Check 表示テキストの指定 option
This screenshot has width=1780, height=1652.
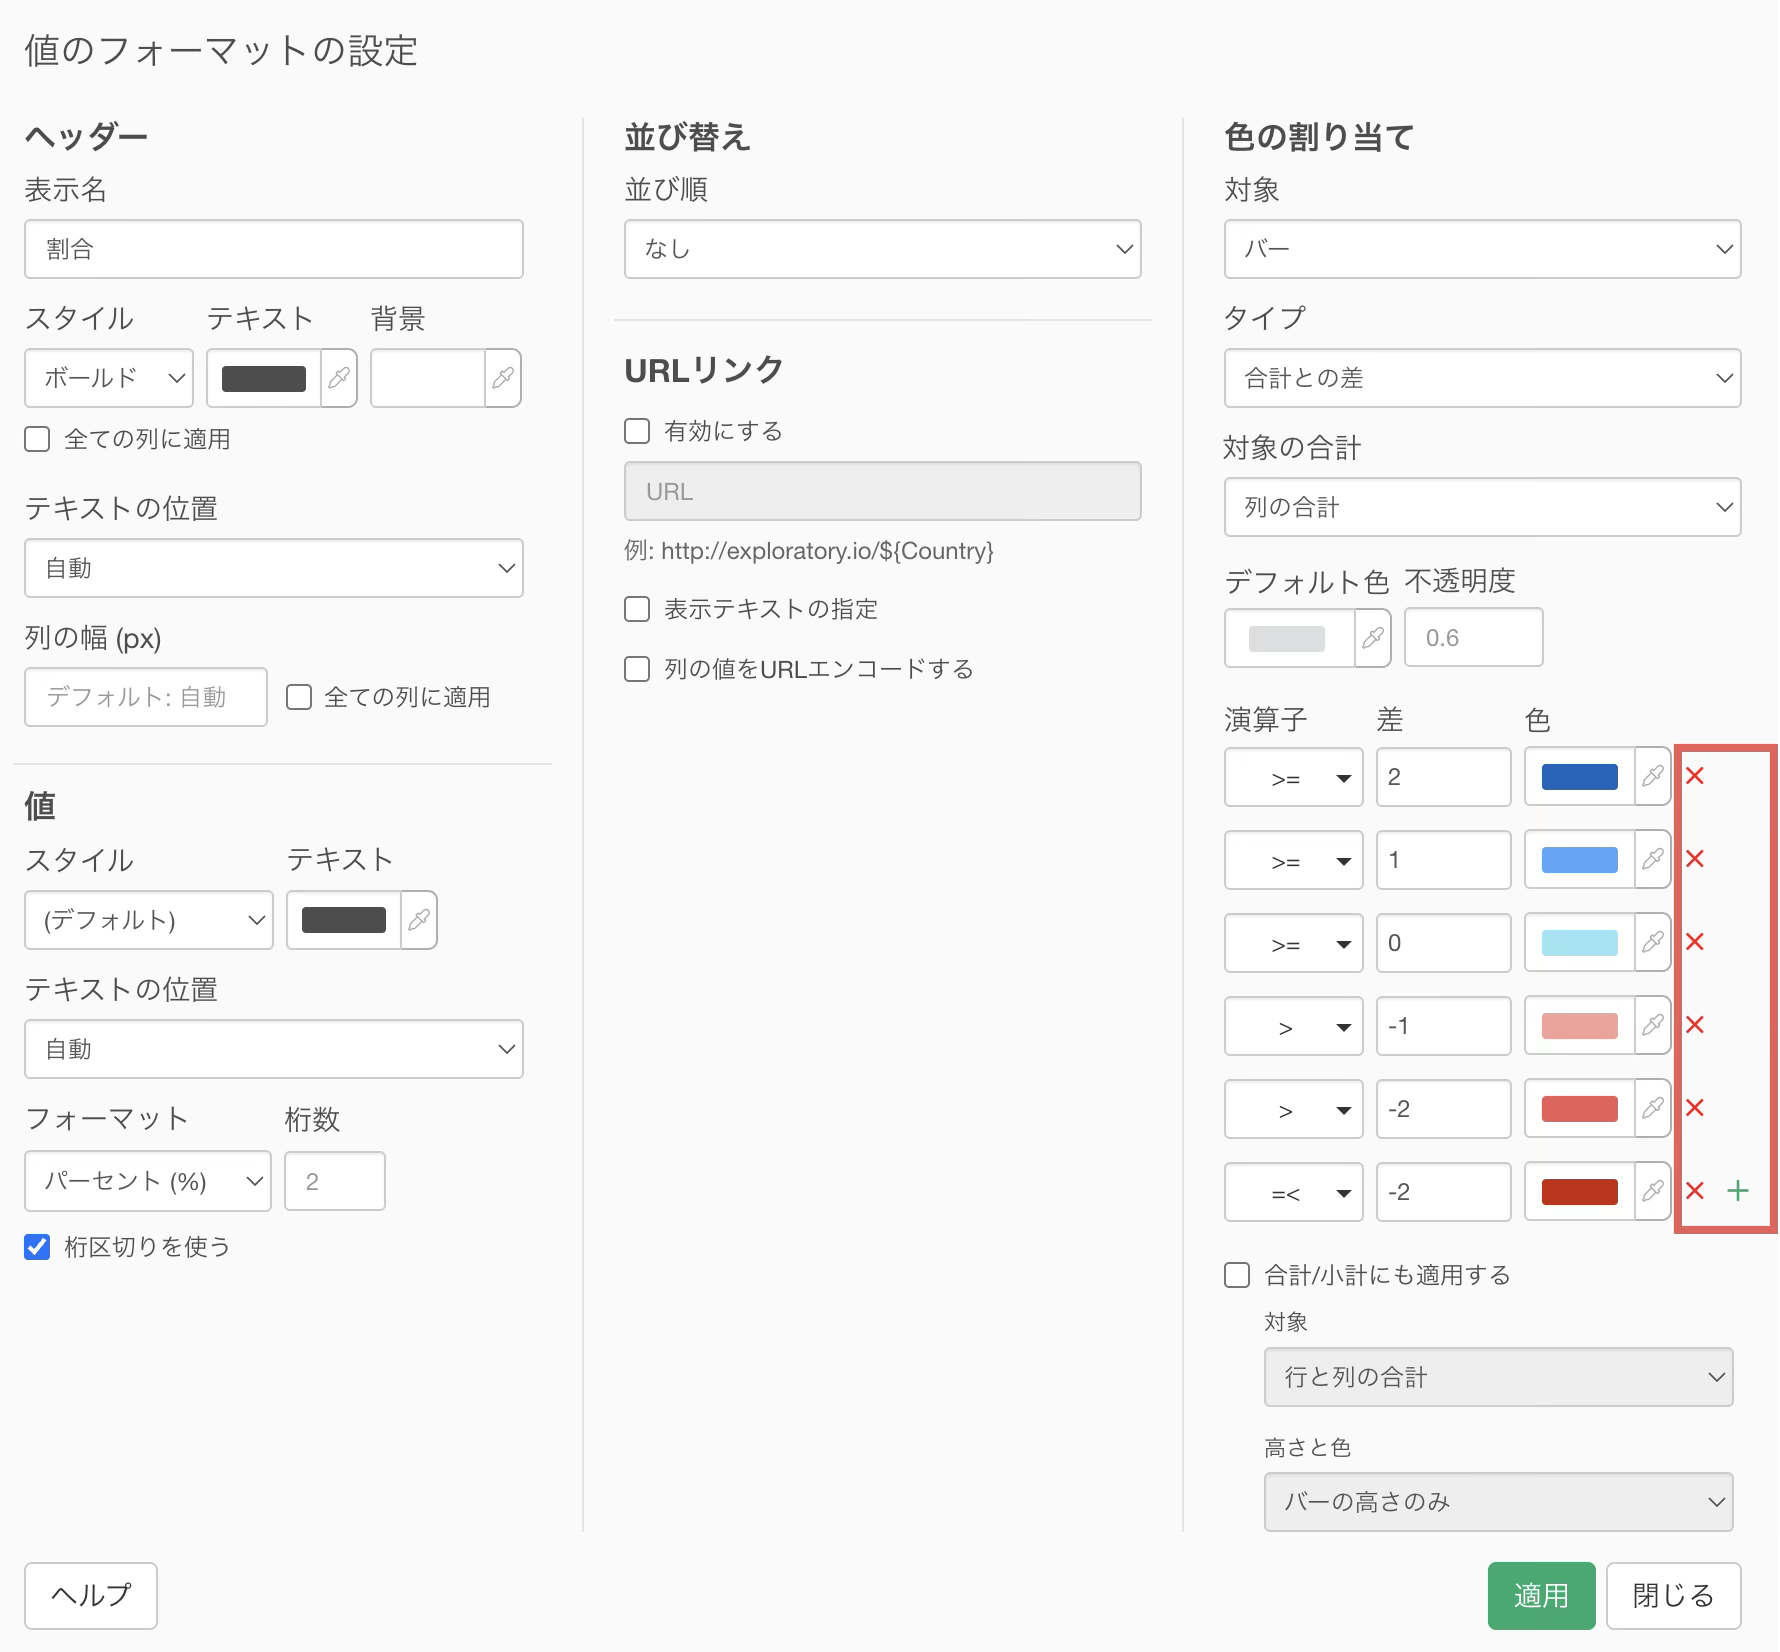point(637,609)
